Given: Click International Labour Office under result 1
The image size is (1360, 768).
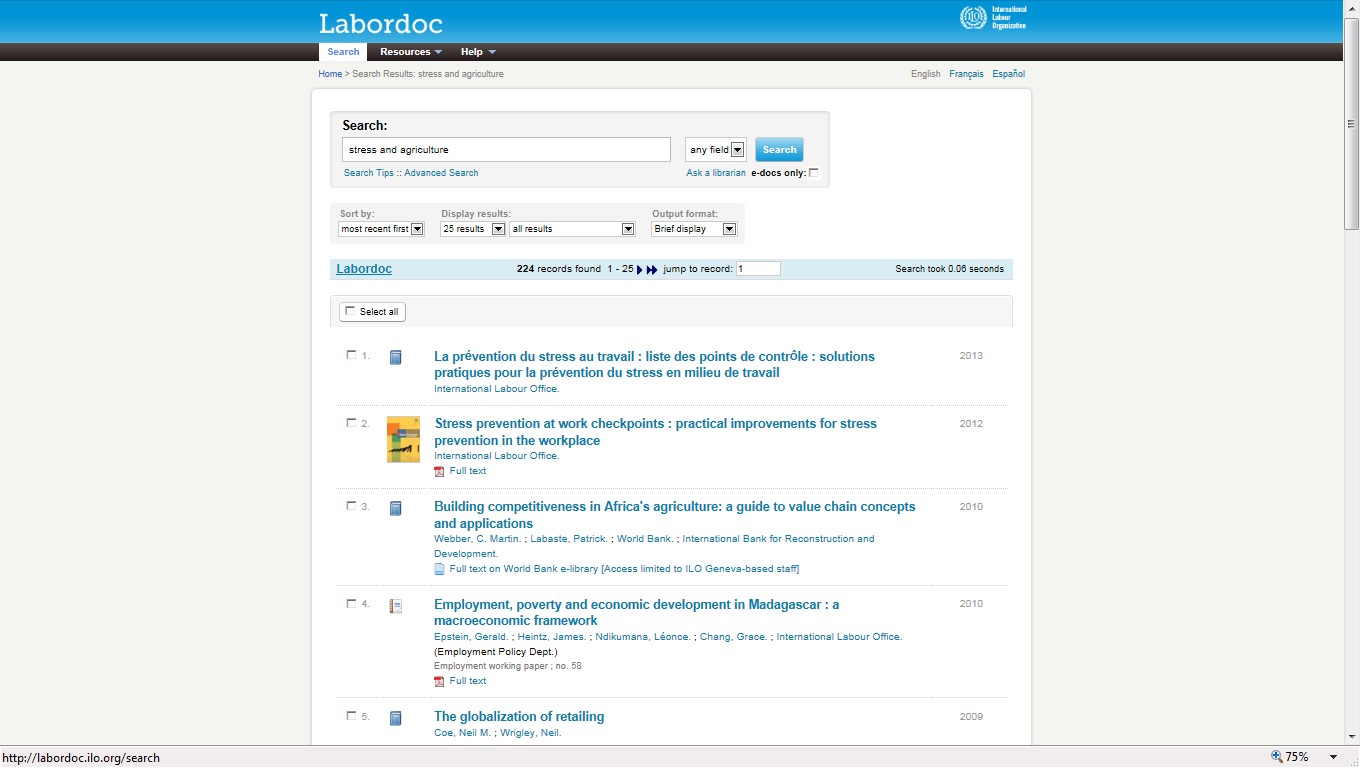Looking at the screenshot, I should click(497, 389).
